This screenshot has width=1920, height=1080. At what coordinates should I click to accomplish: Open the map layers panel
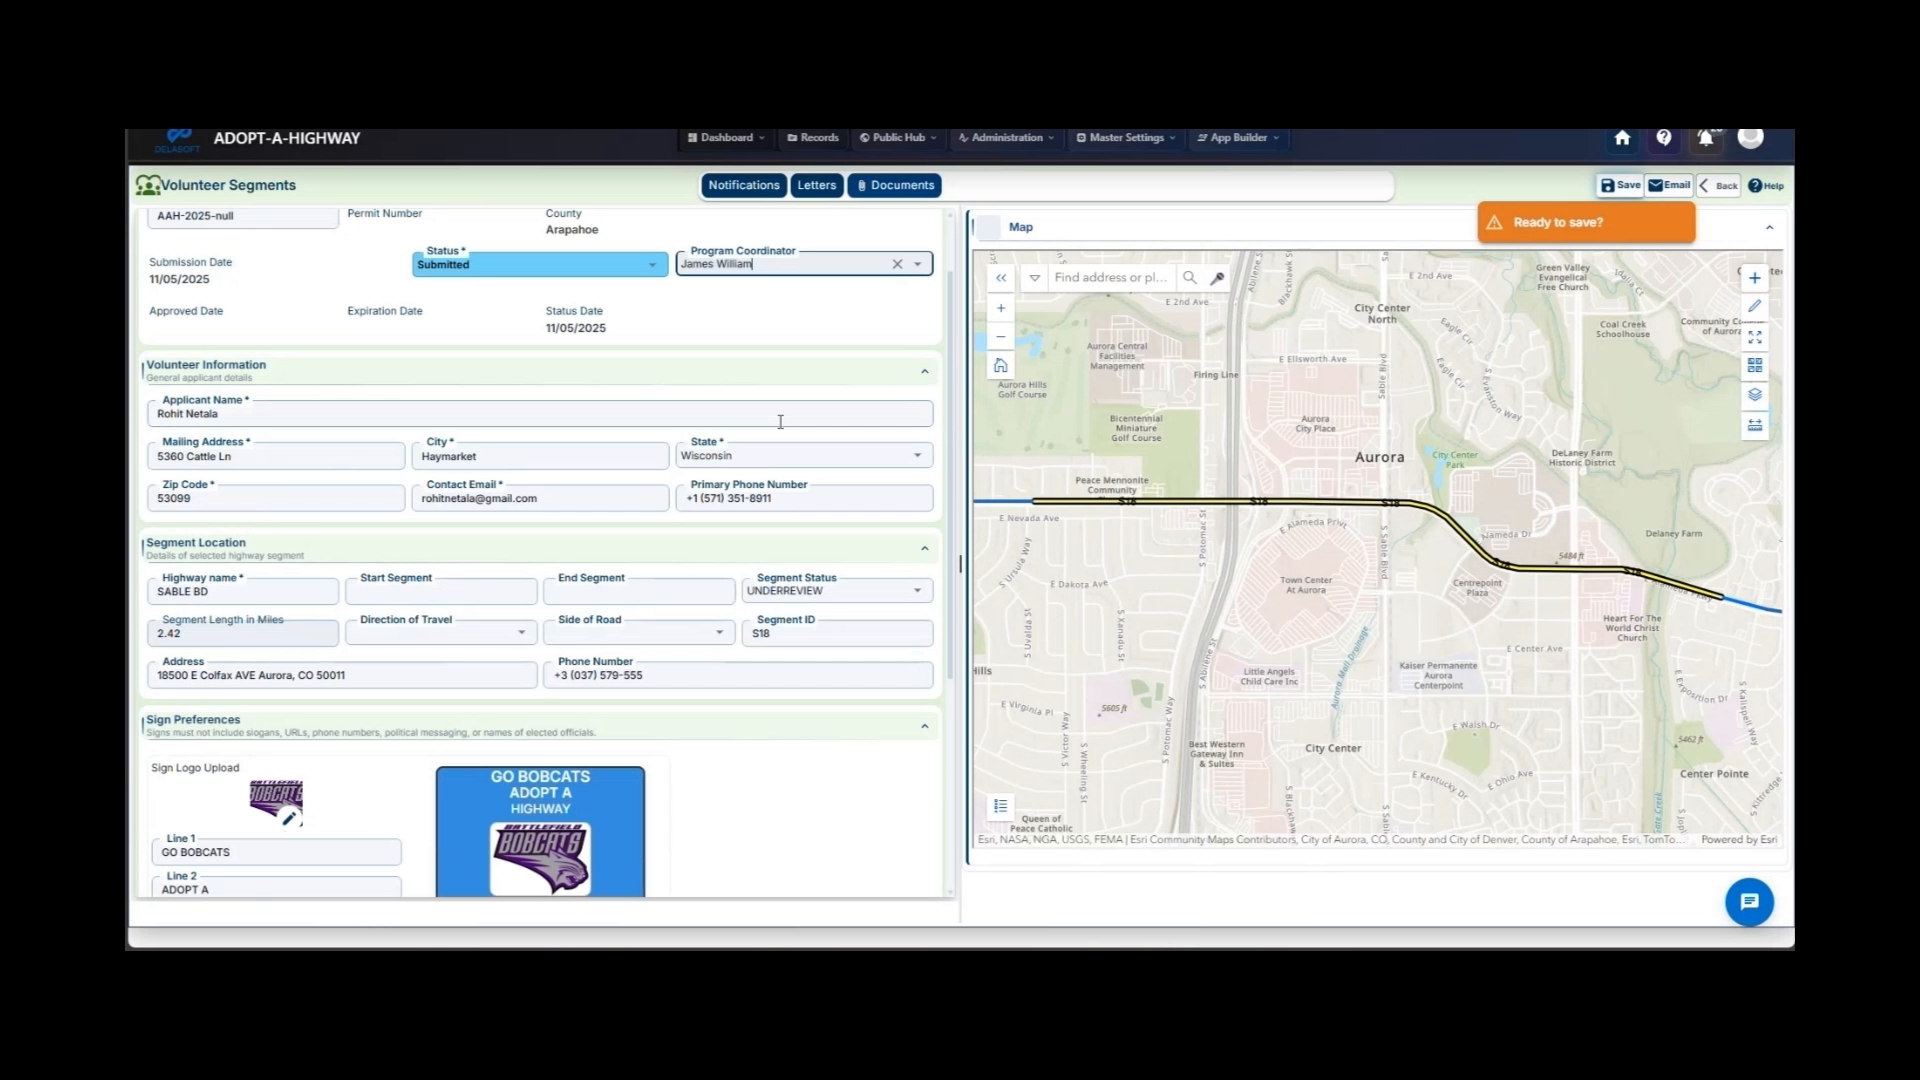click(x=1755, y=395)
